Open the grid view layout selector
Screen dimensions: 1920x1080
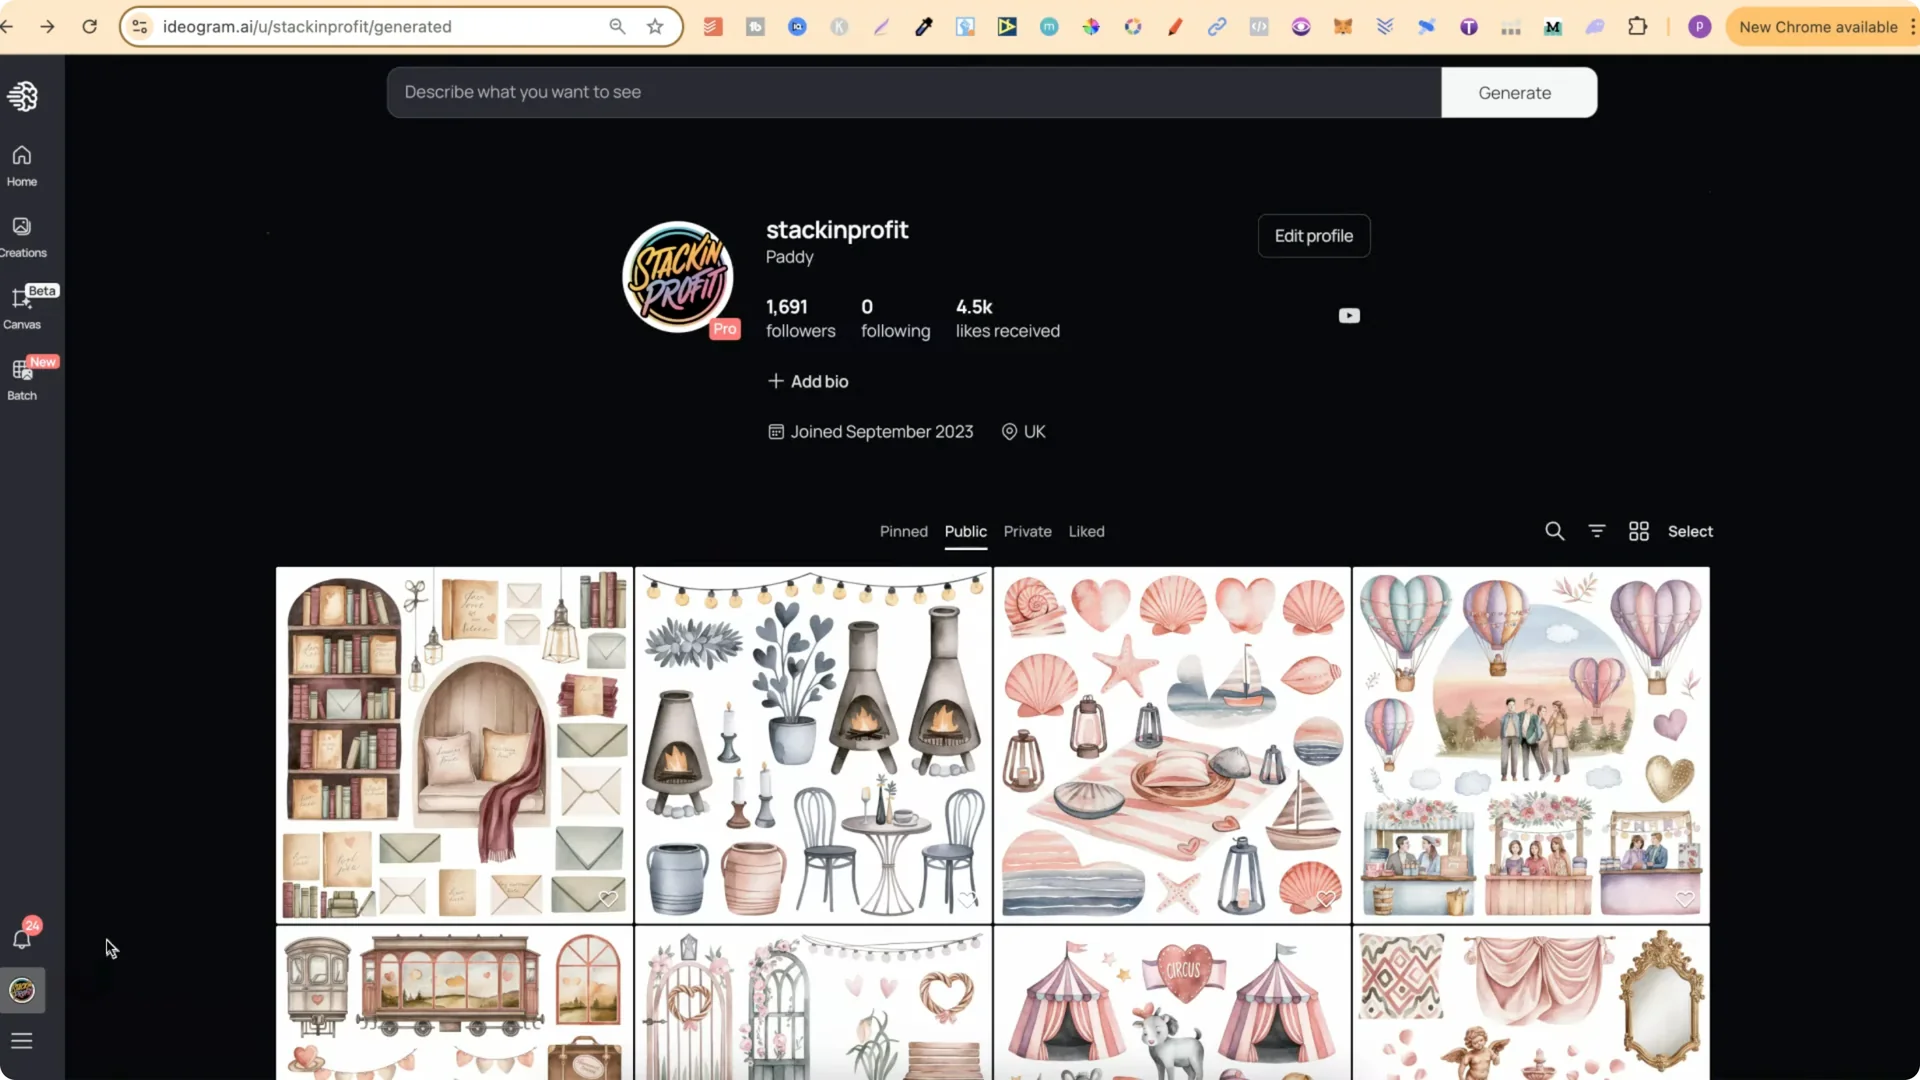click(x=1639, y=531)
